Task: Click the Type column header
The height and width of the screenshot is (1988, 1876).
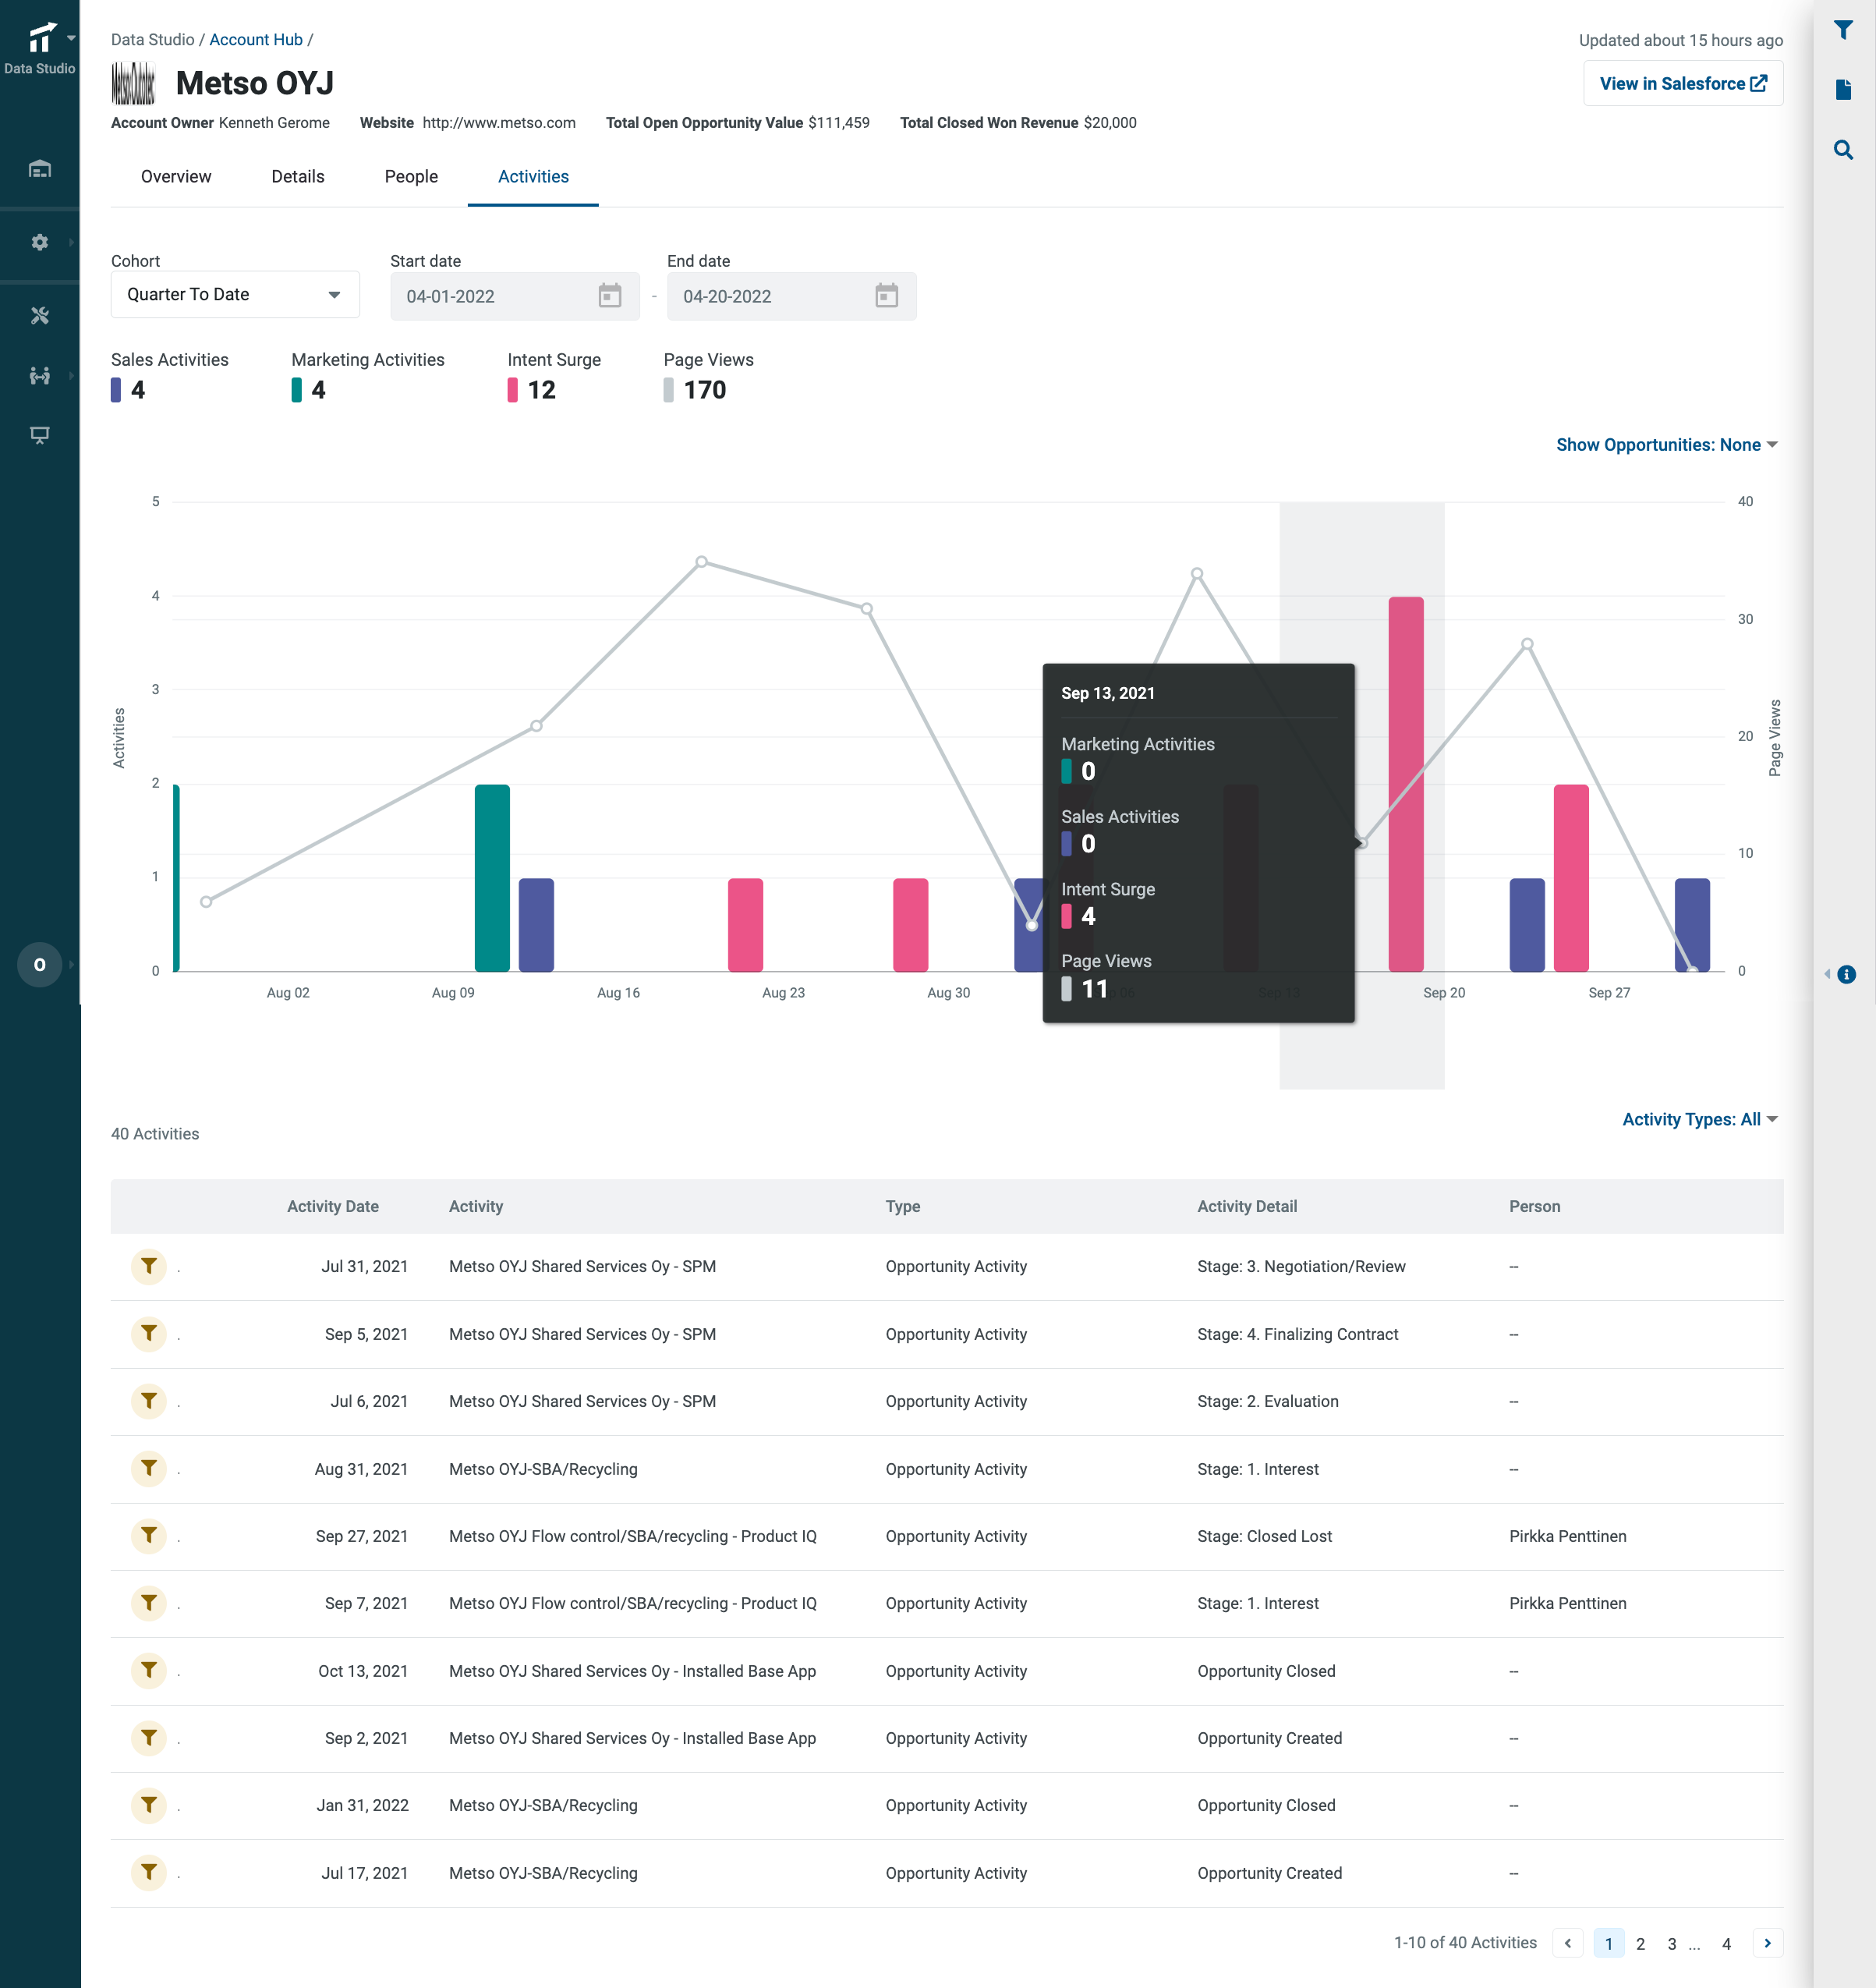Action: [x=903, y=1206]
